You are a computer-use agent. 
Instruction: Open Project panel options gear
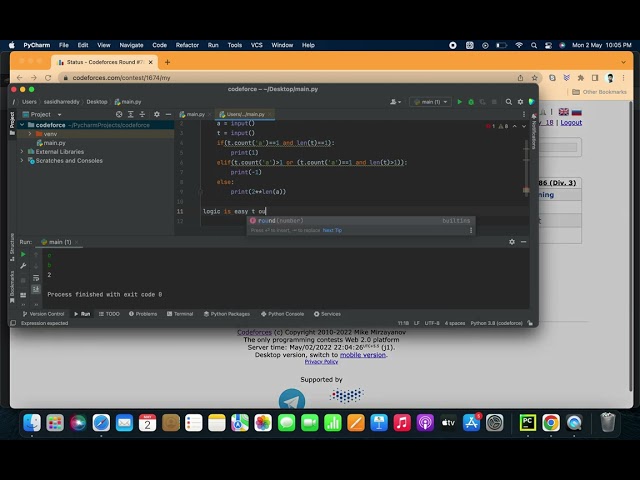157,114
